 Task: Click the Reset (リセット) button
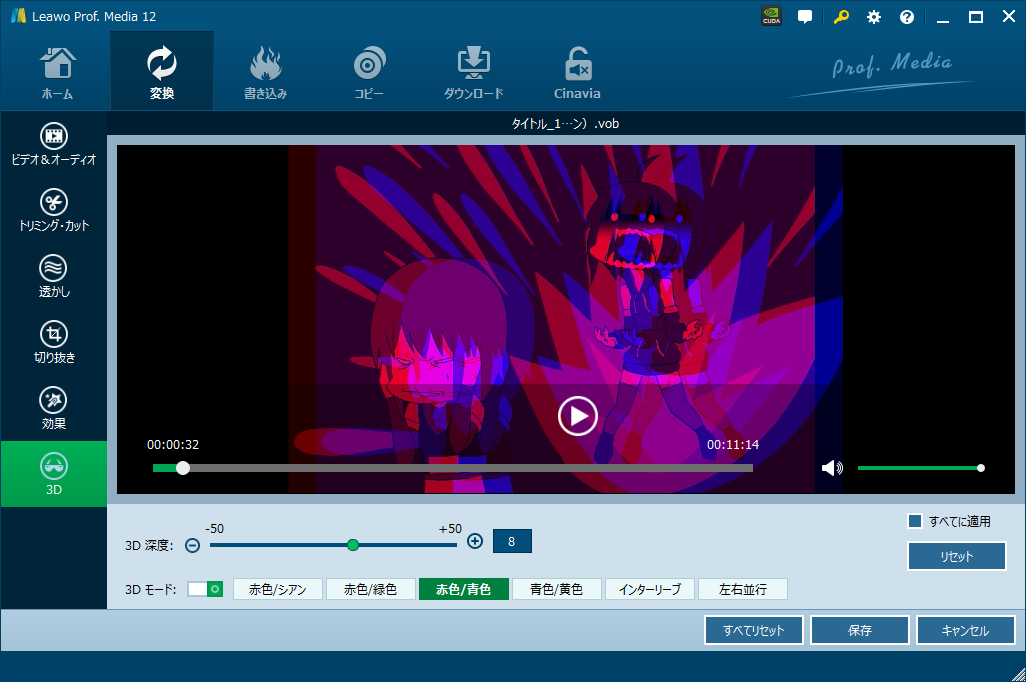click(x=956, y=556)
